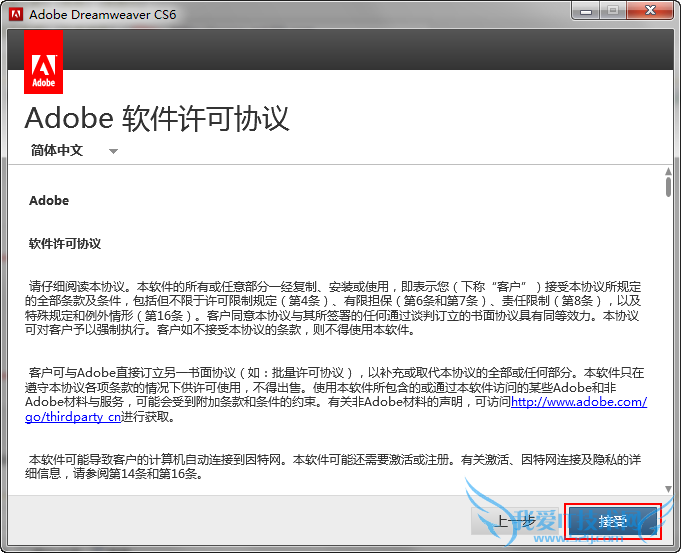Click the paragraph starting '本软件可能导致客户'
The image size is (681, 553).
(x=333, y=466)
